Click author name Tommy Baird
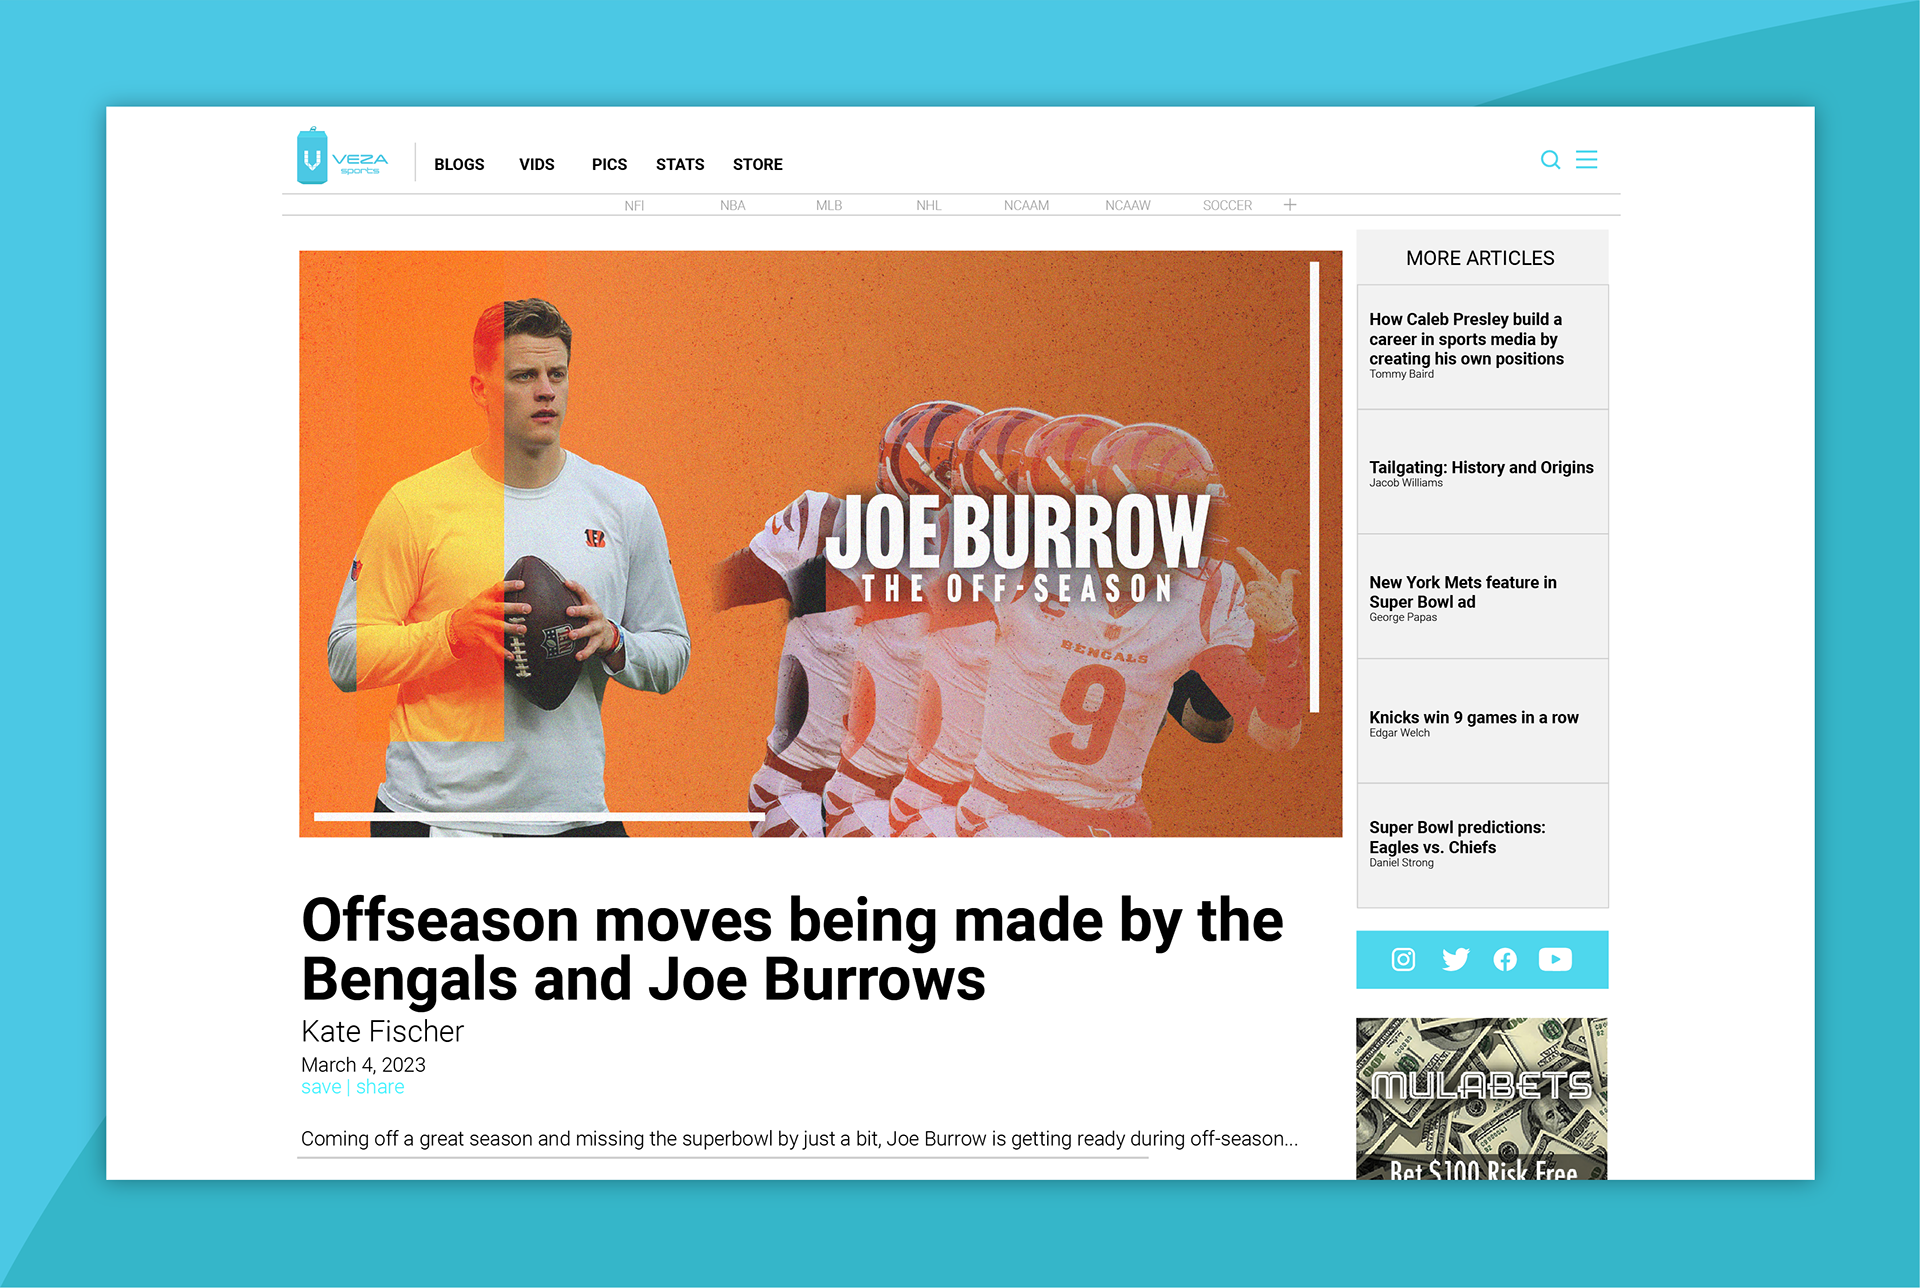The height and width of the screenshot is (1288, 1920). 1401,374
